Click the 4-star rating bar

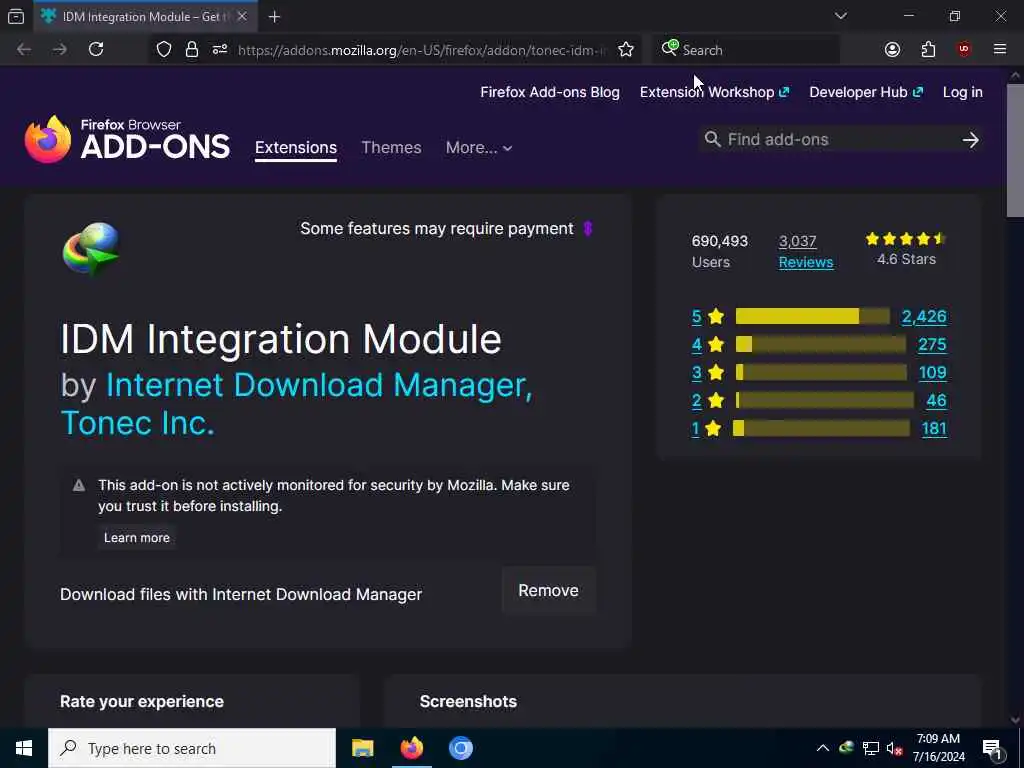click(x=821, y=344)
